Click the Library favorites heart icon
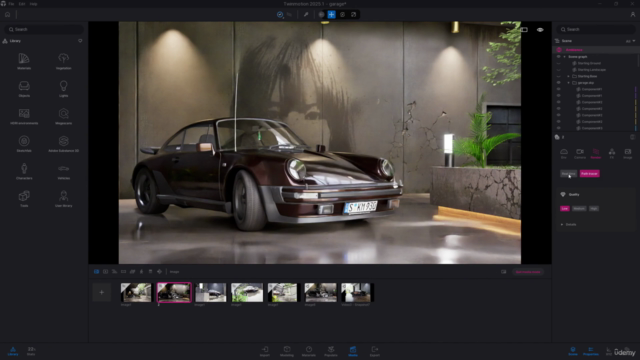Image resolution: width=640 pixels, height=360 pixels. tap(80, 41)
